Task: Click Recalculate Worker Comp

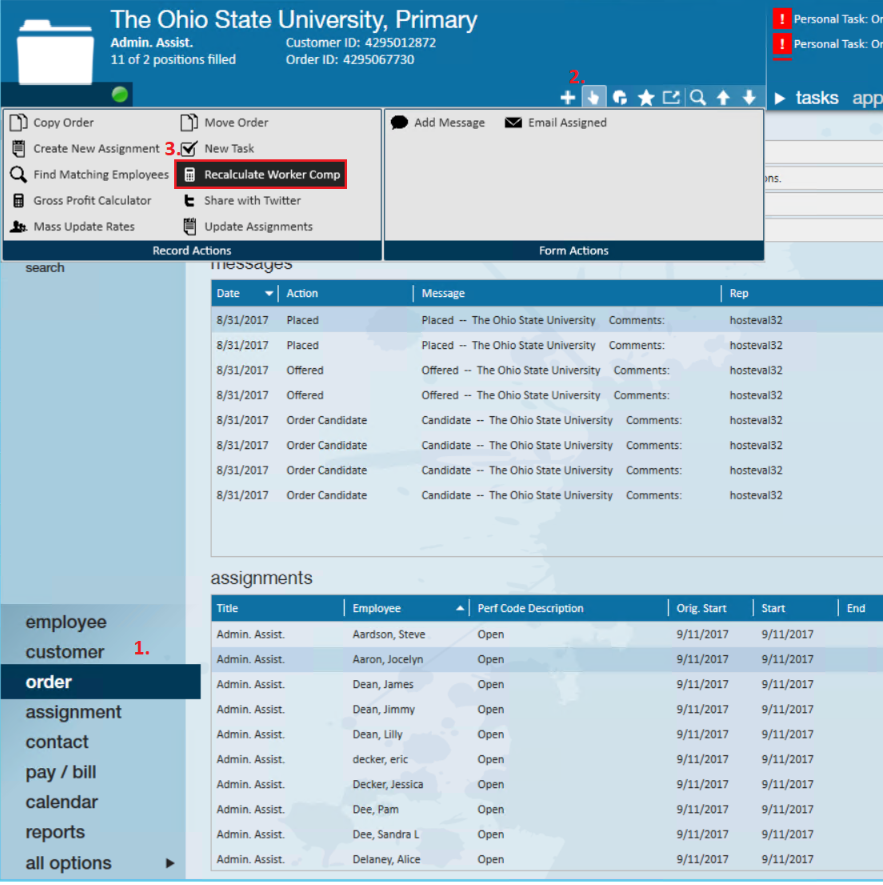Action: [261, 174]
